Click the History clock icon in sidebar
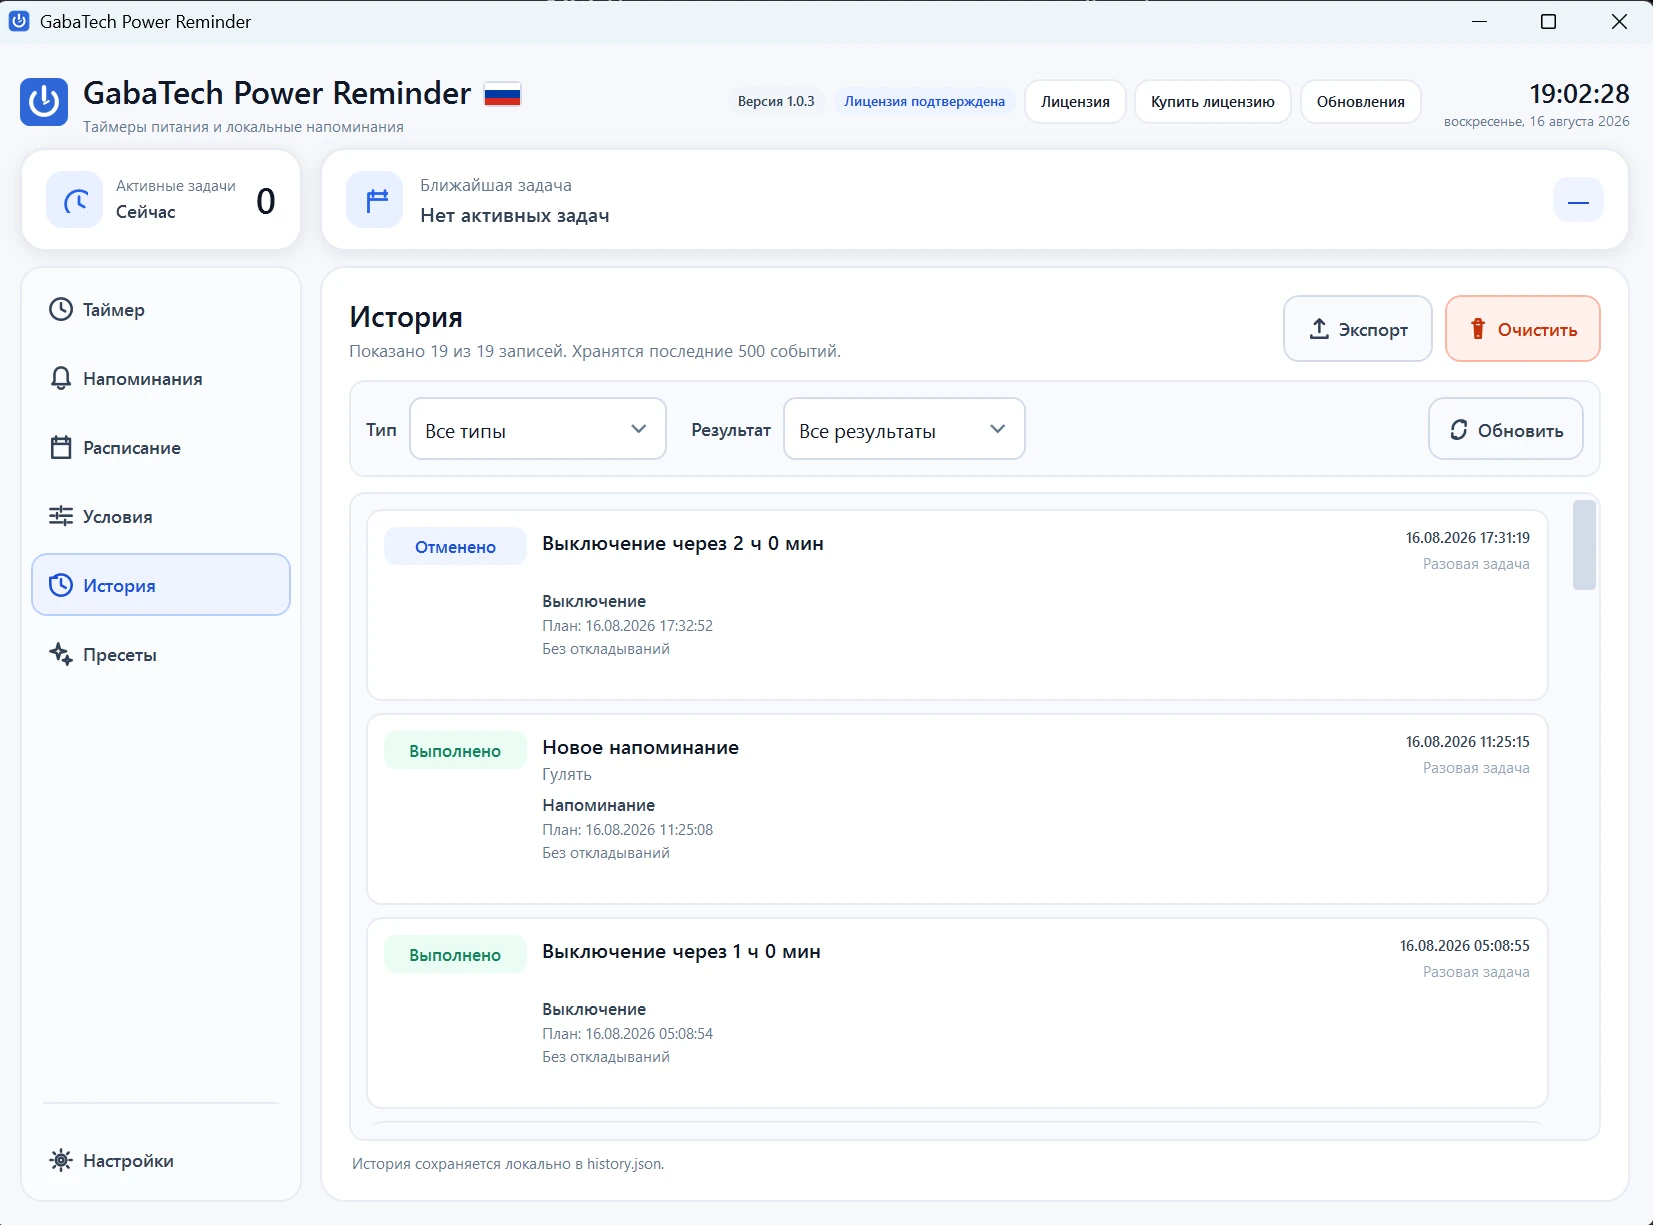 (61, 585)
